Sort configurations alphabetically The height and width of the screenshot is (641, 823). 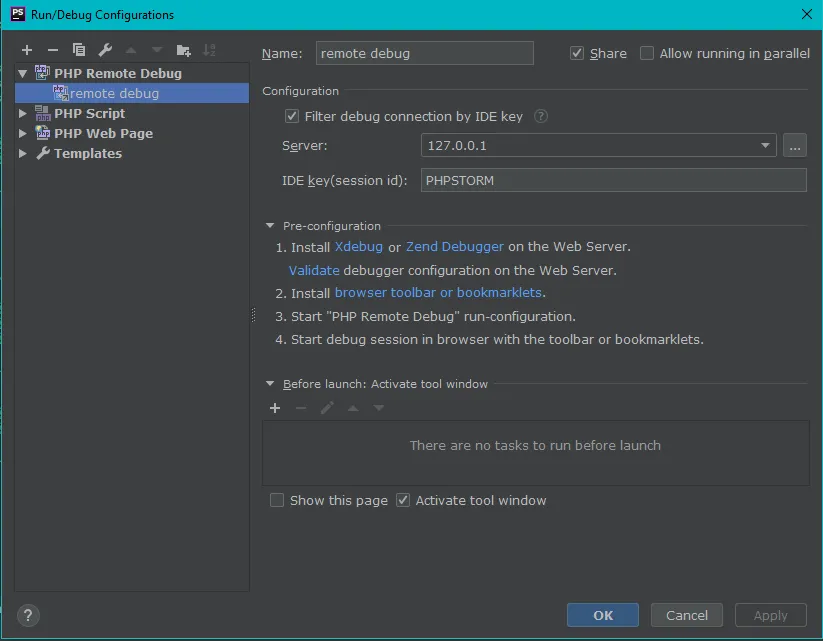(x=209, y=50)
